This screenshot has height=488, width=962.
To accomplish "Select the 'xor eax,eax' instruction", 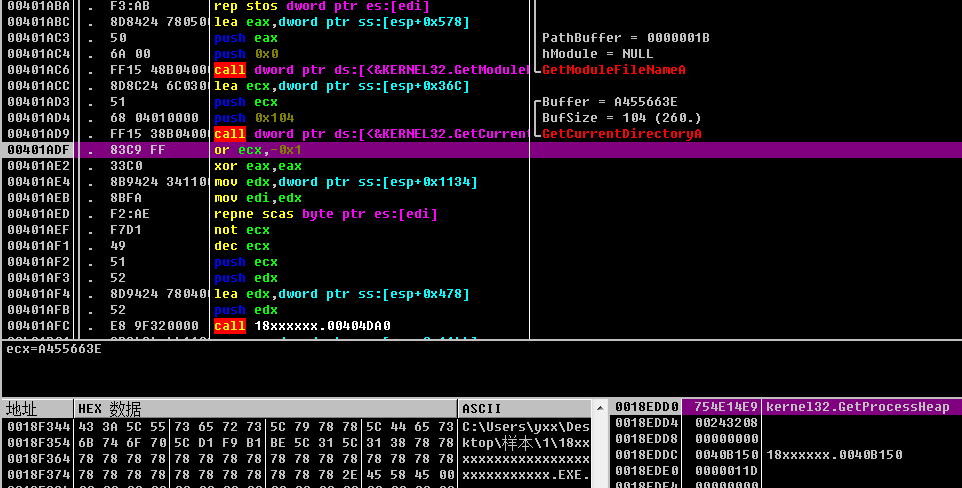I will (258, 166).
